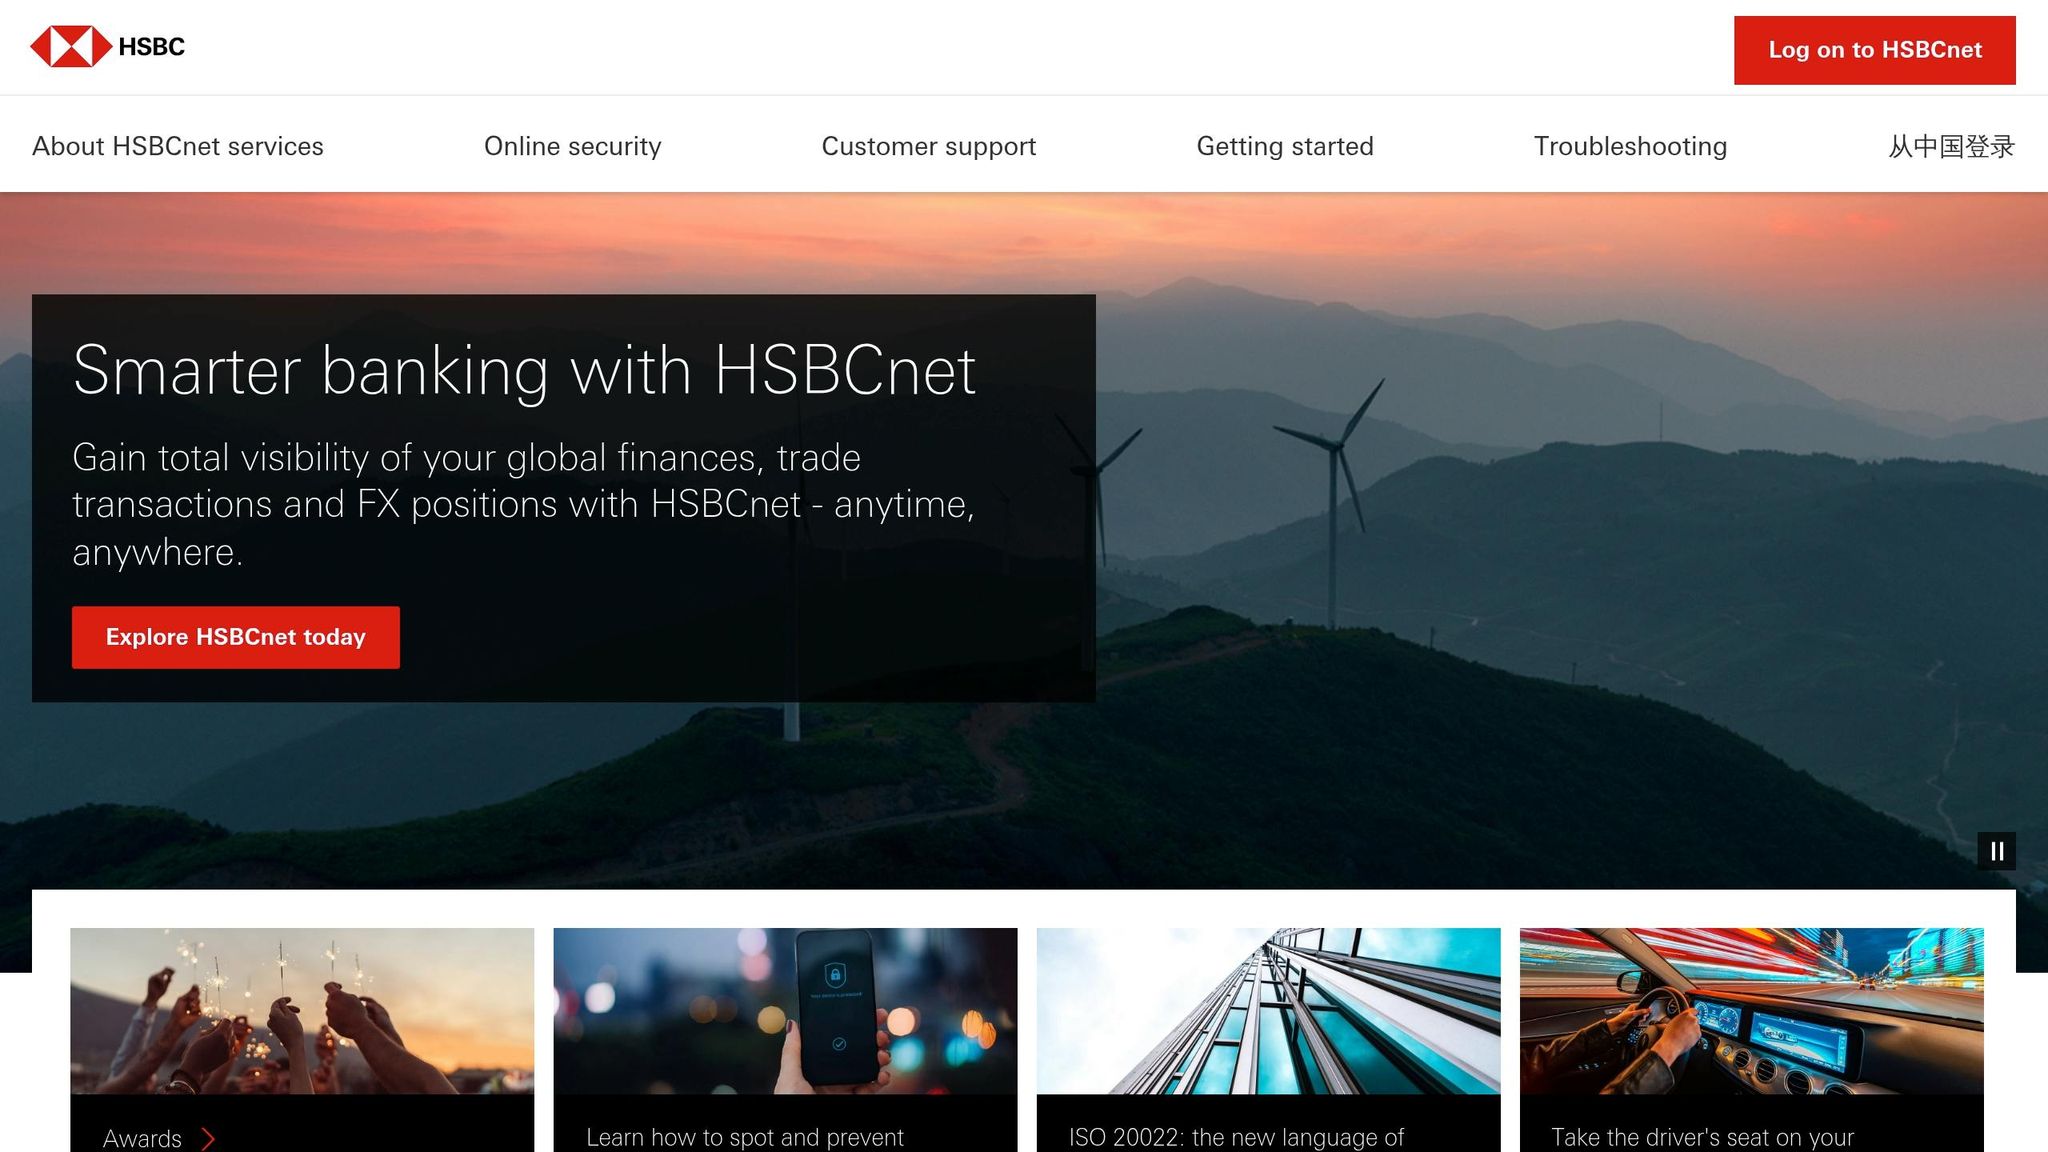This screenshot has height=1152, width=2048.
Task: Click the HSBC hexagon logo
Action: pyautogui.click(x=71, y=47)
